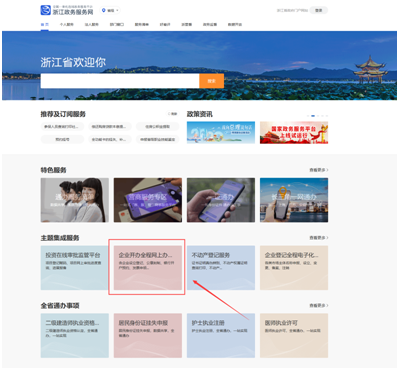399x370 pixels.
Task: Open the 住房公积金提取 service pill
Action: click(x=158, y=127)
